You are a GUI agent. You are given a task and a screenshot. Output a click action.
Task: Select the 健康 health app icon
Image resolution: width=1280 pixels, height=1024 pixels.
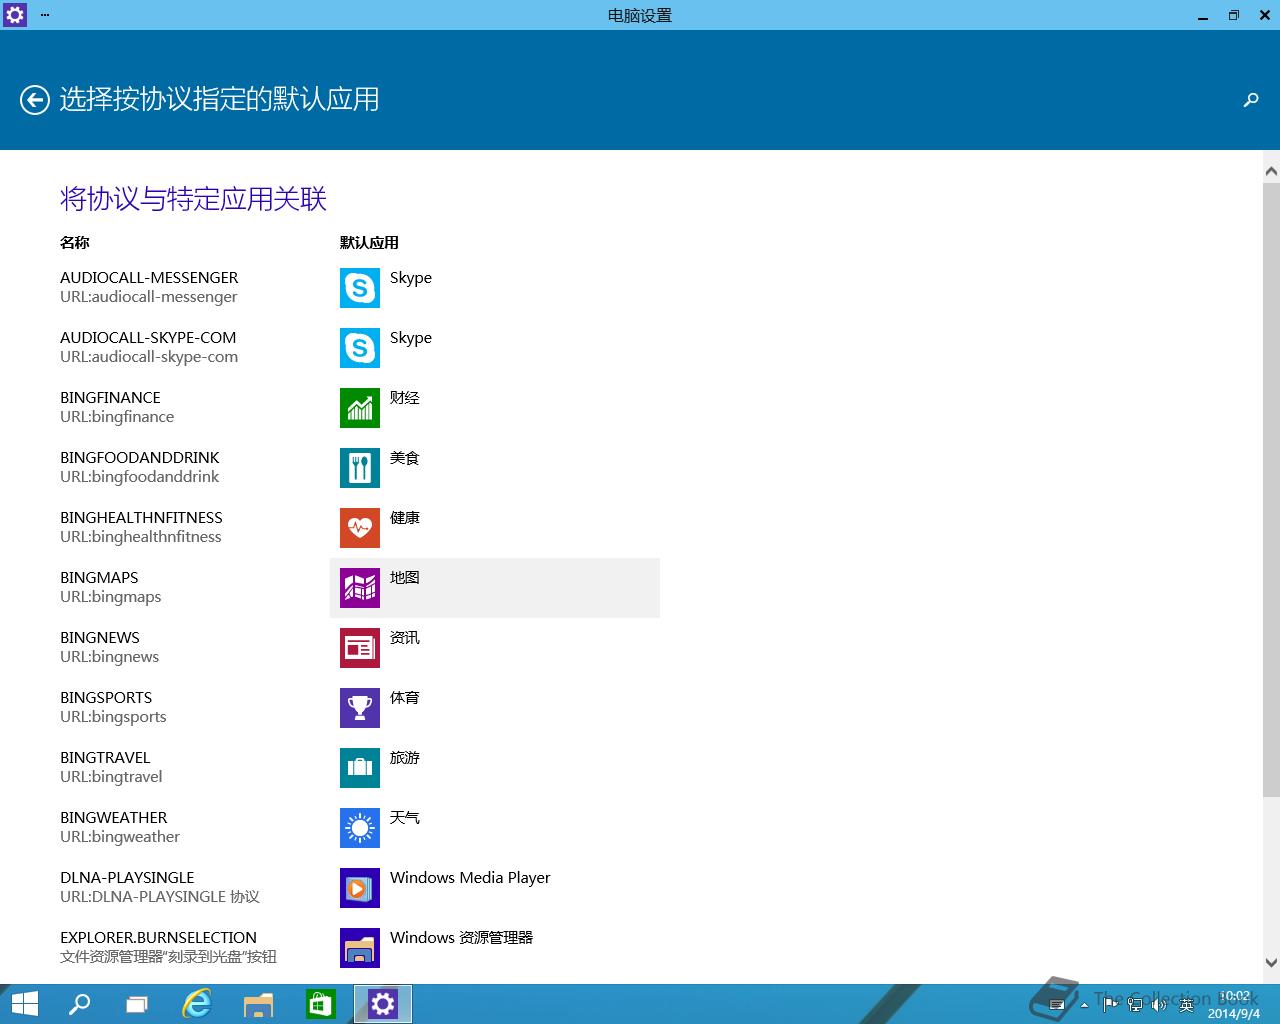360,528
